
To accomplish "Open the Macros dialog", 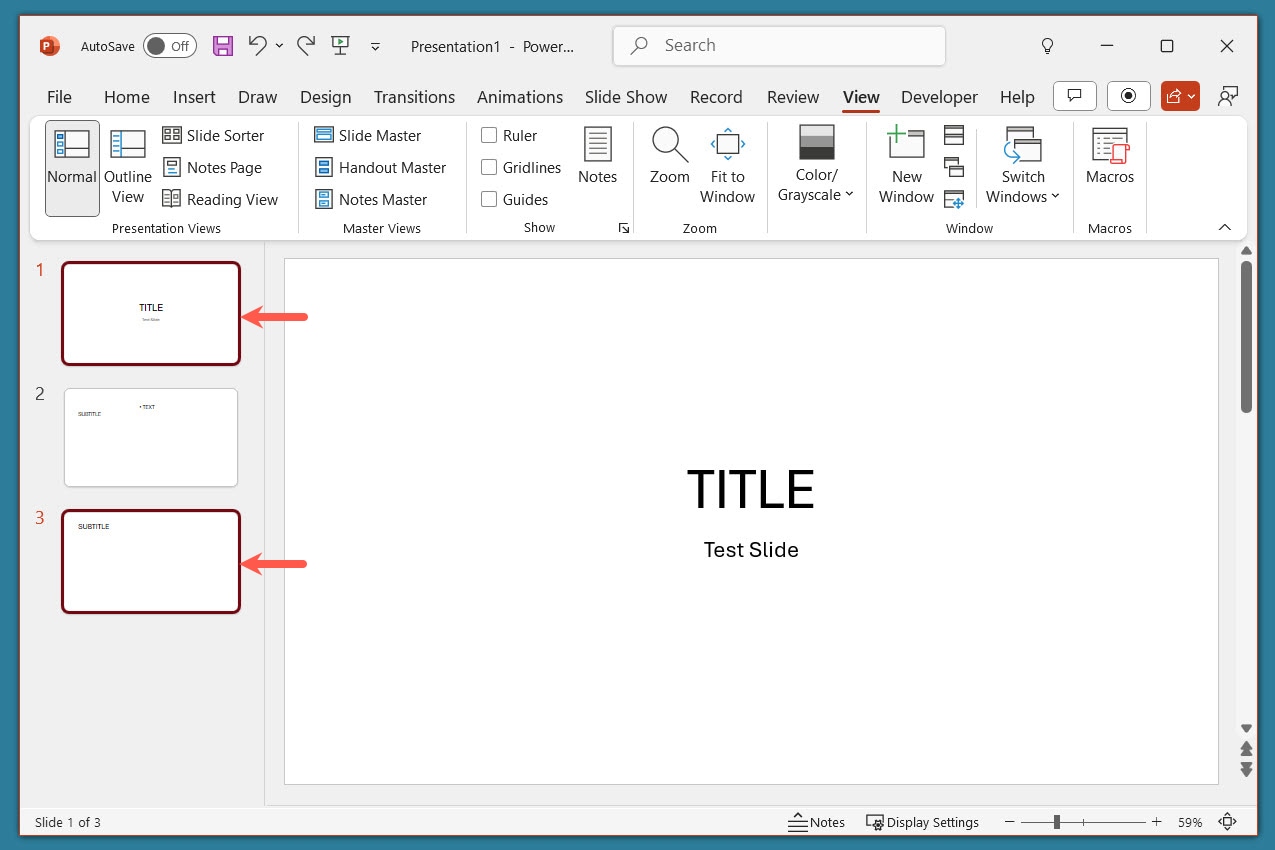I will click(1110, 156).
